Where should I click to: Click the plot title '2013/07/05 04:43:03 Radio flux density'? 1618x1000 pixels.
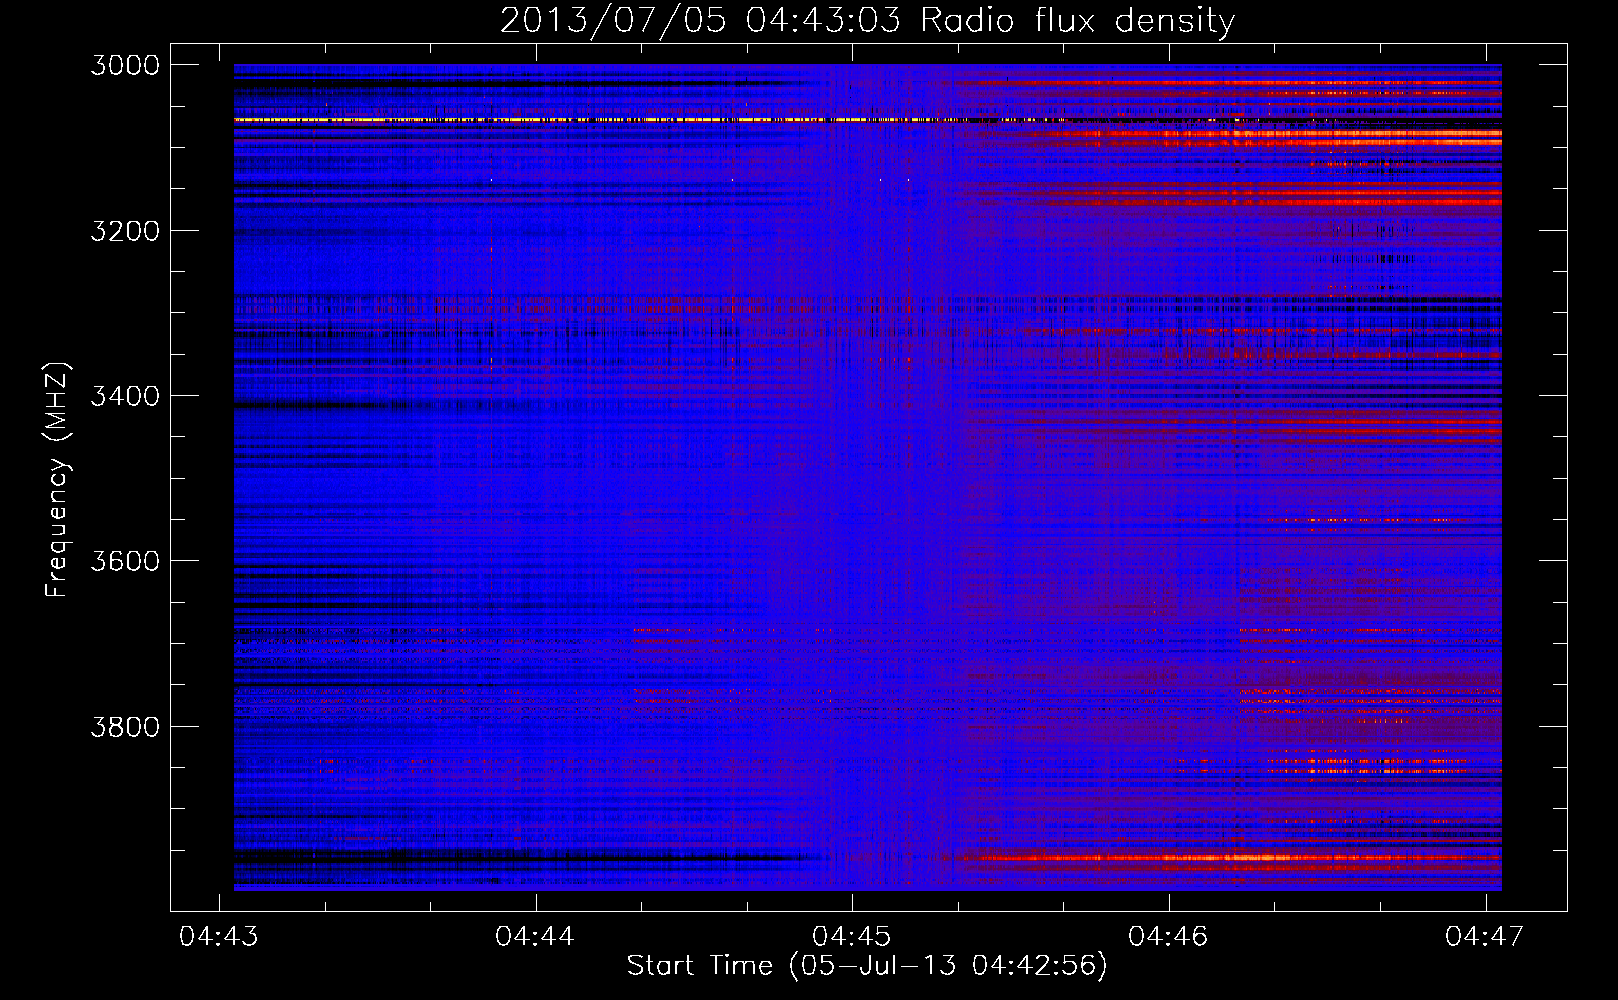[x=867, y=21]
